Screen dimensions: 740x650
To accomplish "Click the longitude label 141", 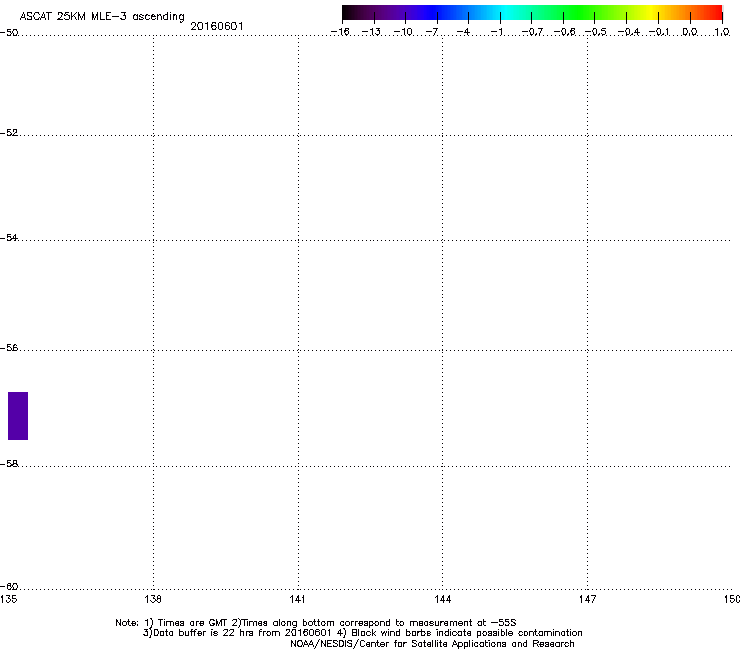I will [298, 599].
